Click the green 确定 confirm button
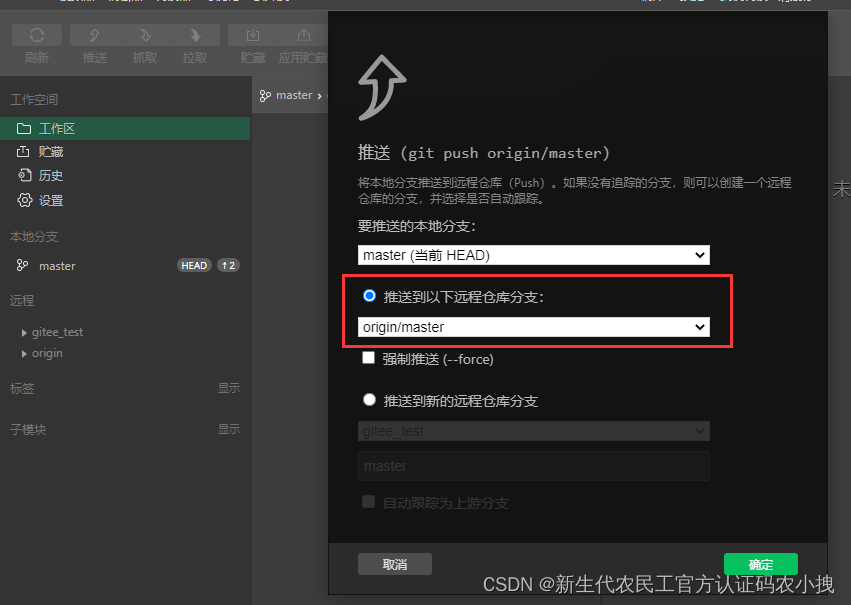Image resolution: width=851 pixels, height=605 pixels. pyautogui.click(x=761, y=564)
